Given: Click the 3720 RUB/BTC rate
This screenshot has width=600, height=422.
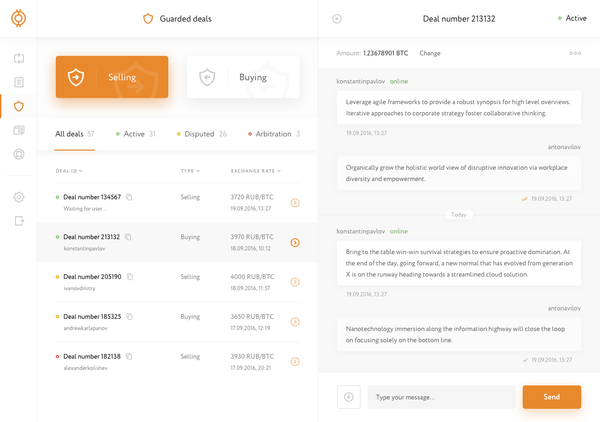Looking at the screenshot, I should coord(252,197).
